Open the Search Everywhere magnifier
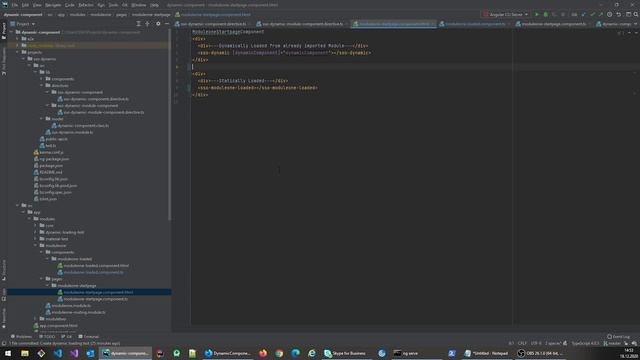640x360 pixels. point(636,14)
